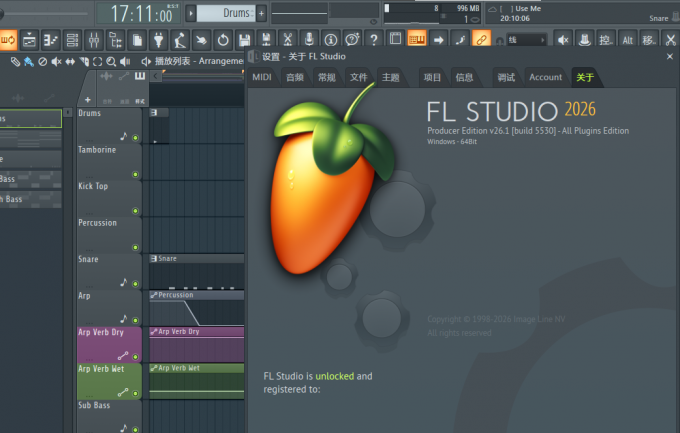Click the playlist horizontal scrollbar
This screenshot has width=680, height=433.
pos(203,77)
